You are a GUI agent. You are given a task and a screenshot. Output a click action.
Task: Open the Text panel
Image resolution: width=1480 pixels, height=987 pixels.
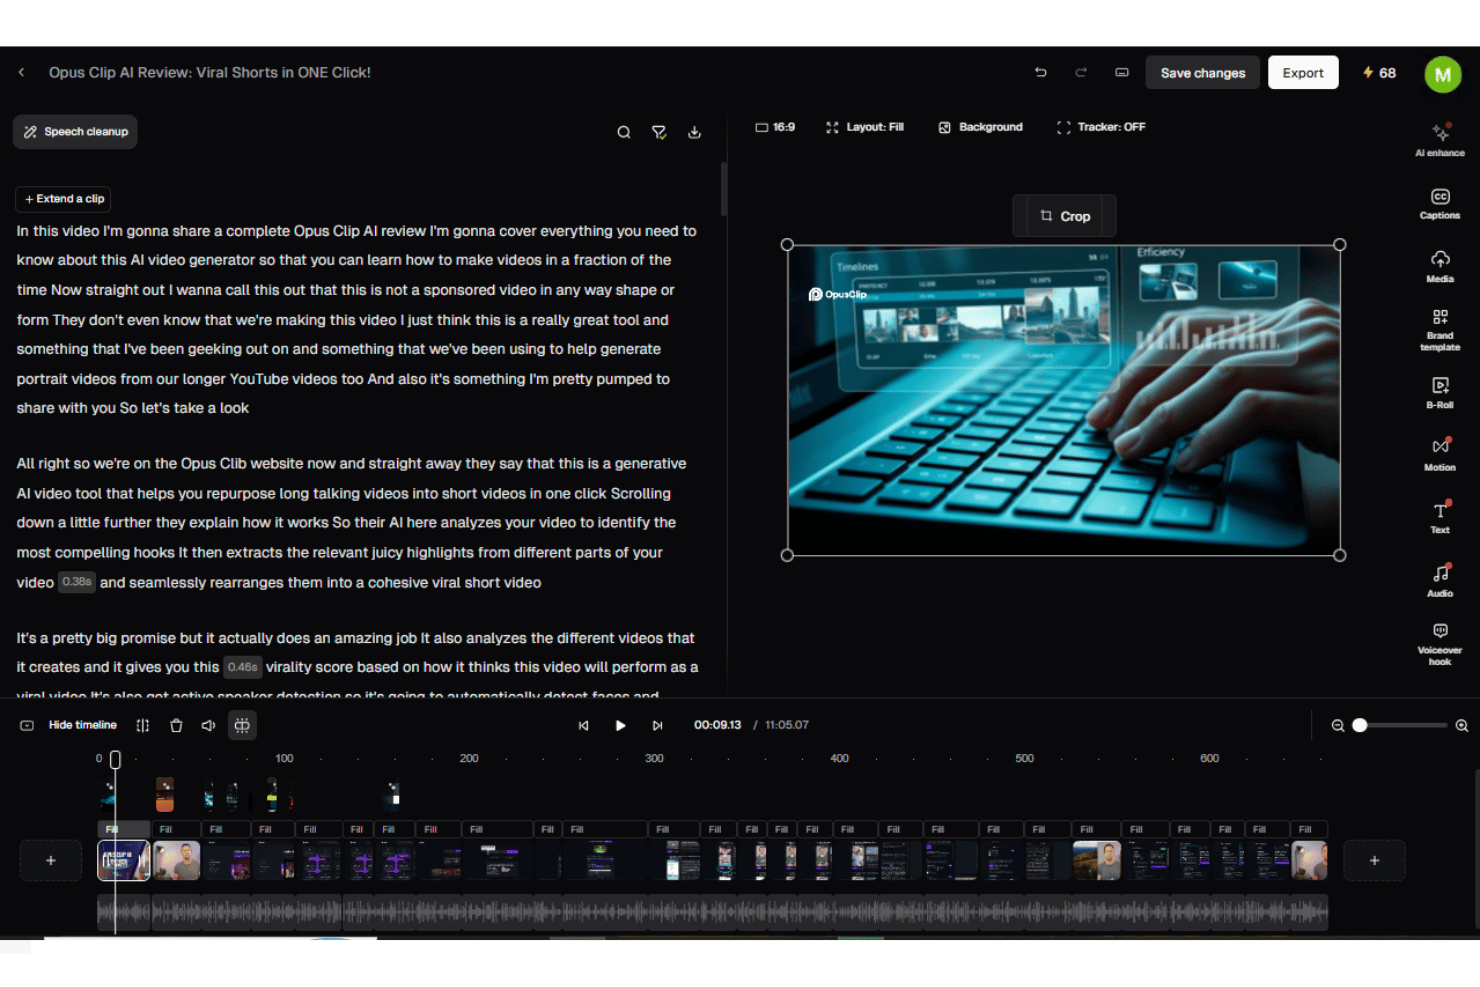1440,518
